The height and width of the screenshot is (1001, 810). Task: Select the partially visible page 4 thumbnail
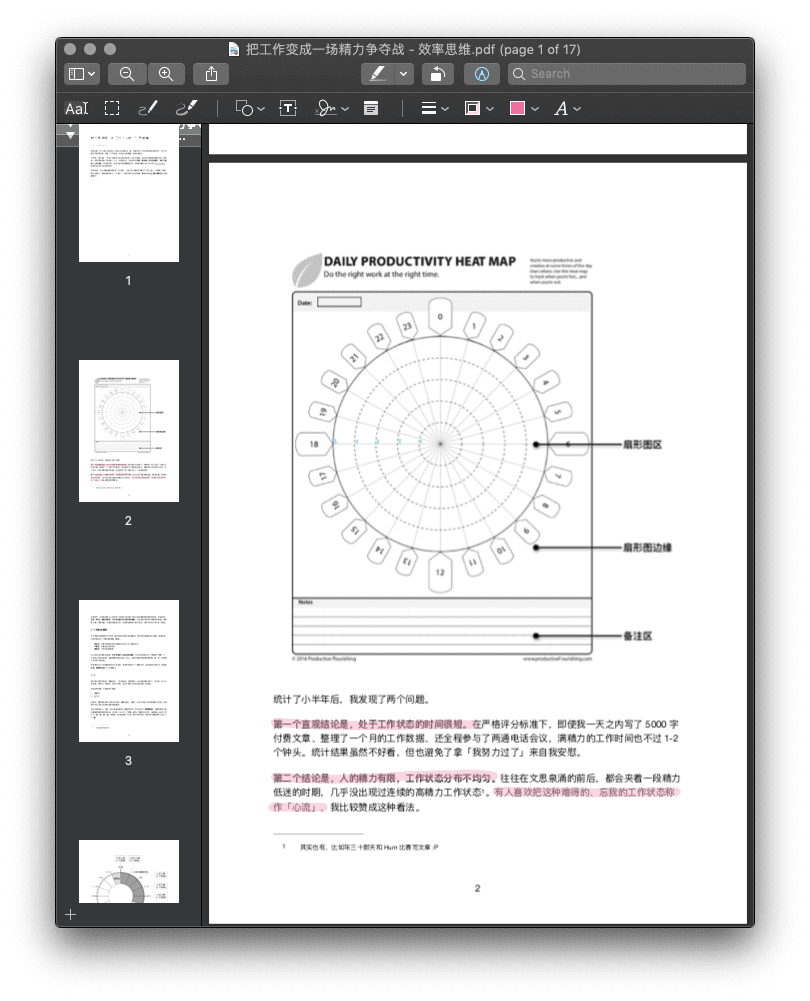coord(129,871)
